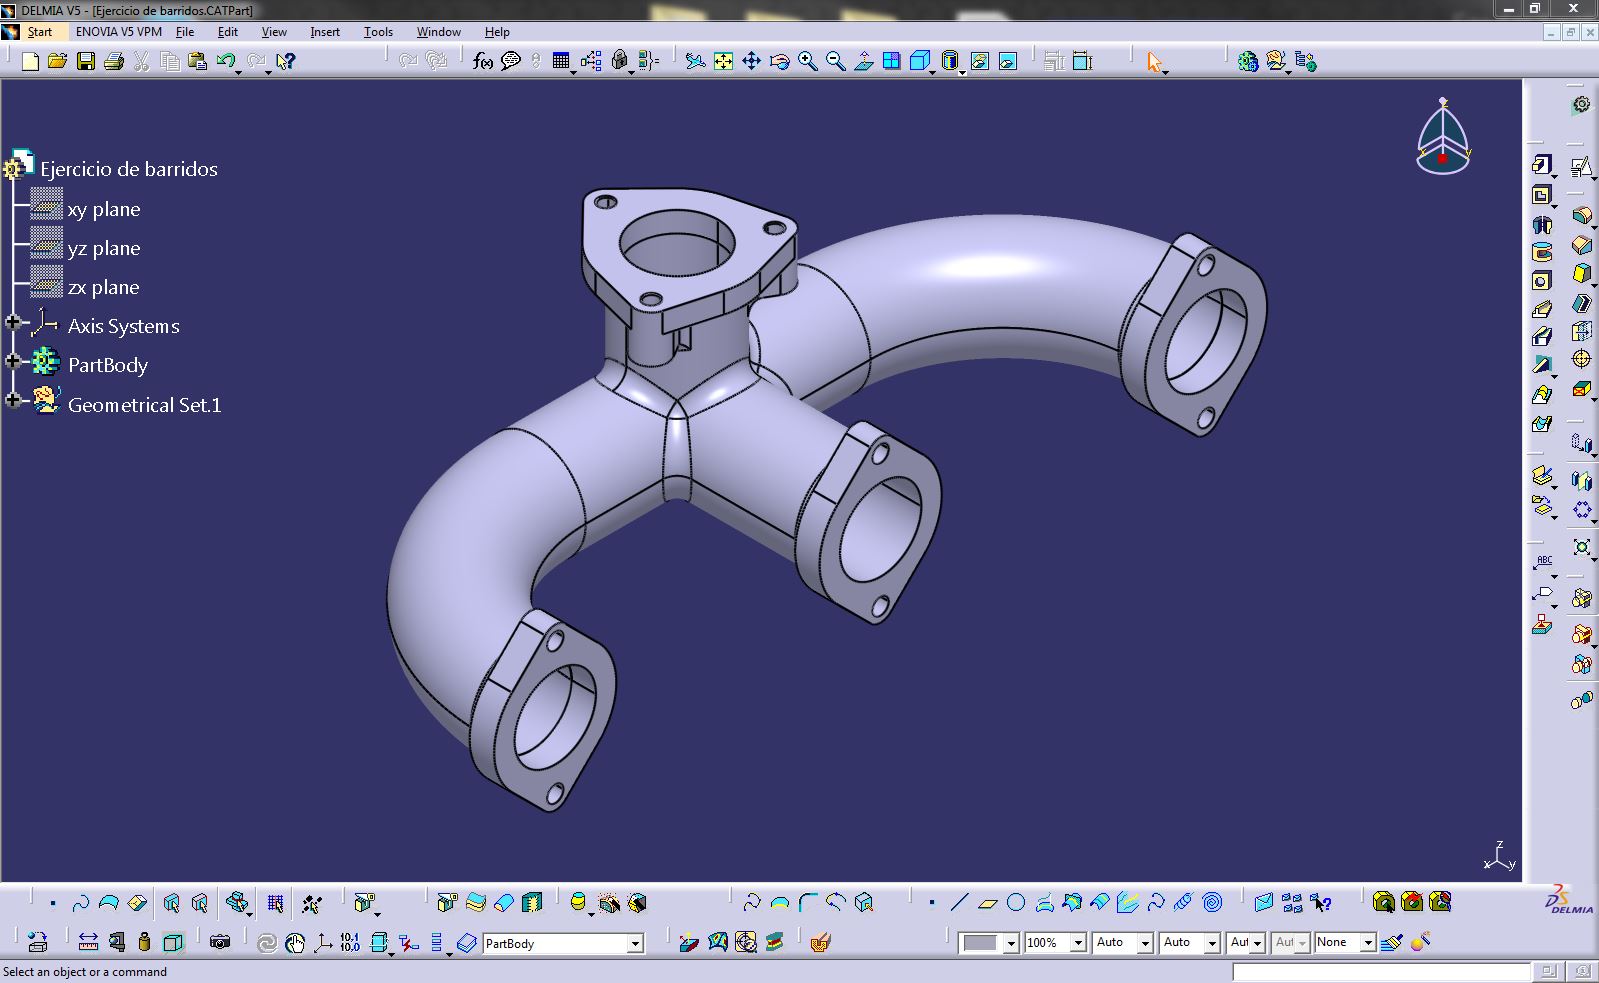Click the Line tool in bottom toolbar
Viewport: 1599px width, 983px height.
(959, 902)
